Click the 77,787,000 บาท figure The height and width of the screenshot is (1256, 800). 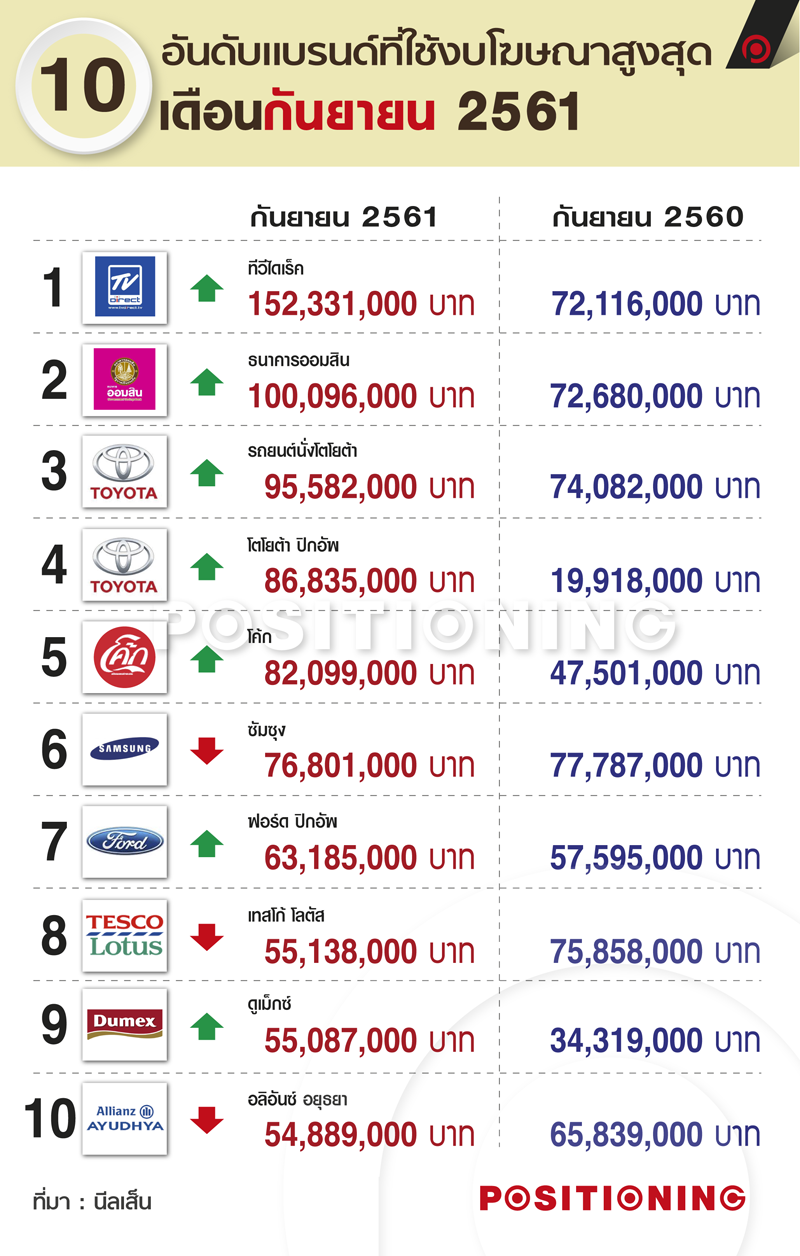point(655,767)
